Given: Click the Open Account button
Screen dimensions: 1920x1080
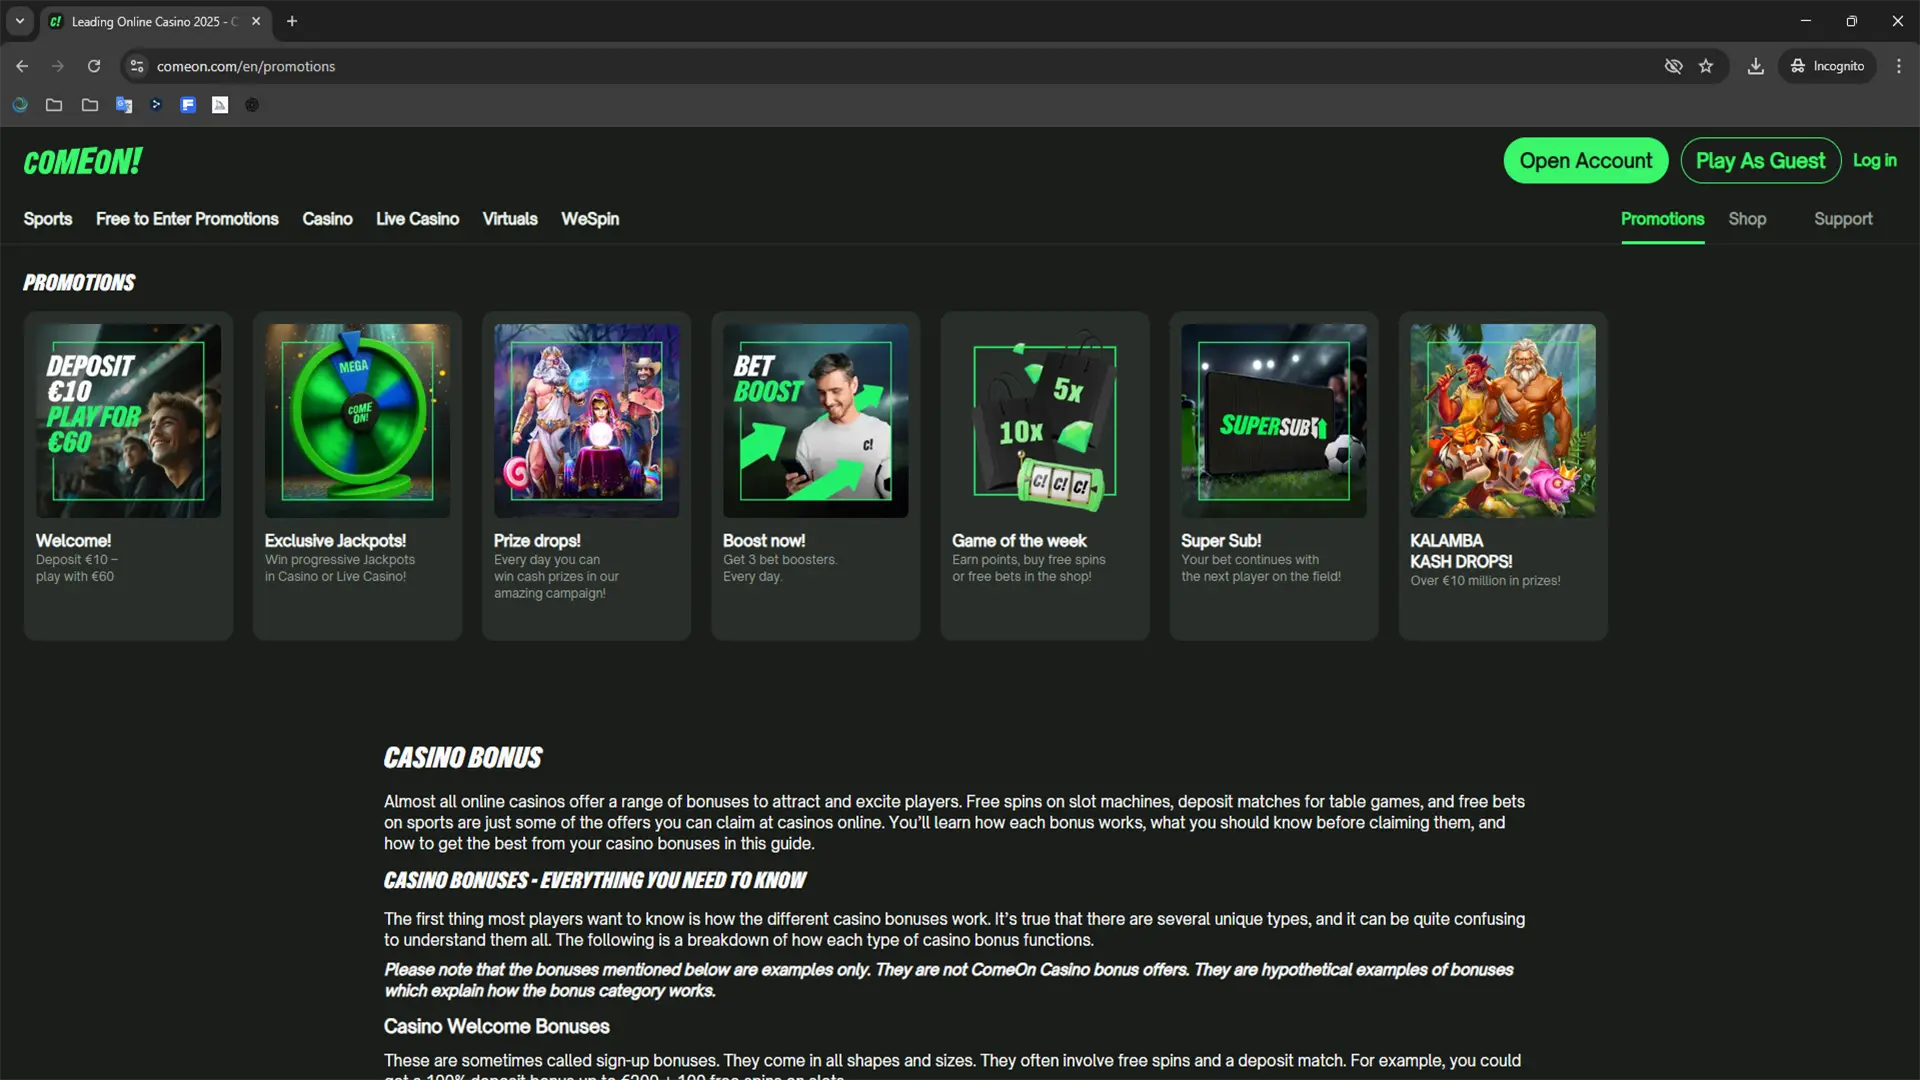Looking at the screenshot, I should coord(1585,161).
